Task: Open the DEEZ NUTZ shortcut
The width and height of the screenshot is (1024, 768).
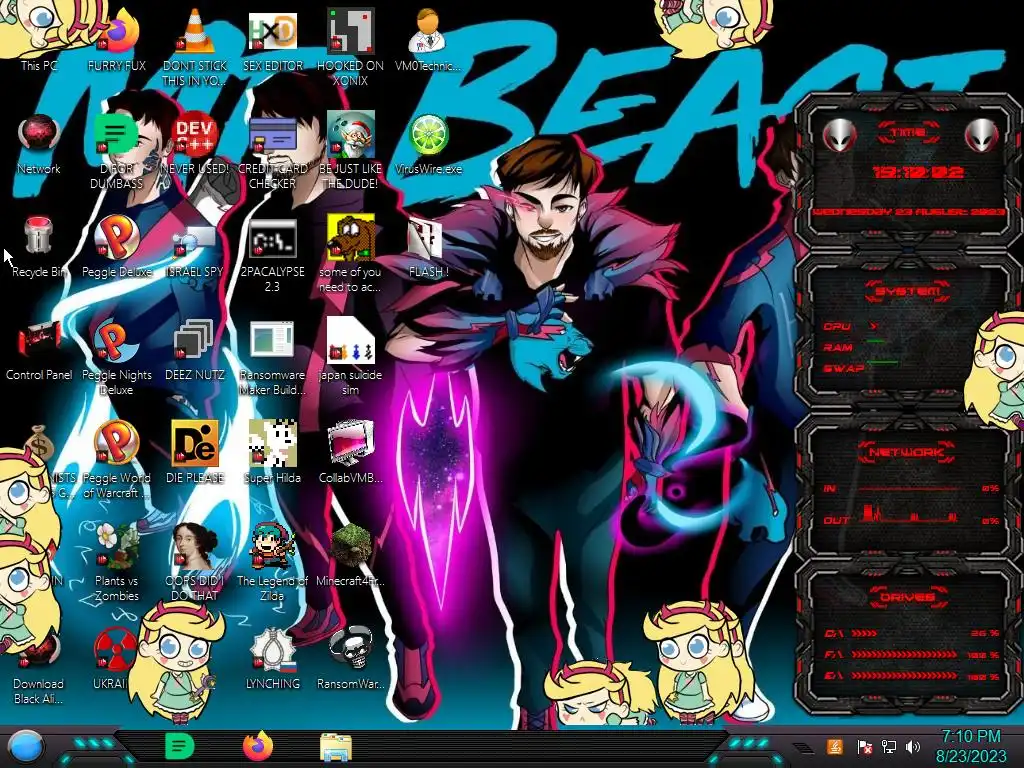Action: 195,349
